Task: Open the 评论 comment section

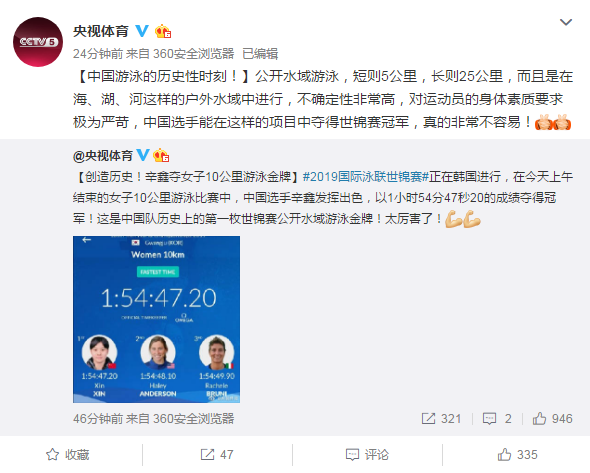Action: point(367,455)
